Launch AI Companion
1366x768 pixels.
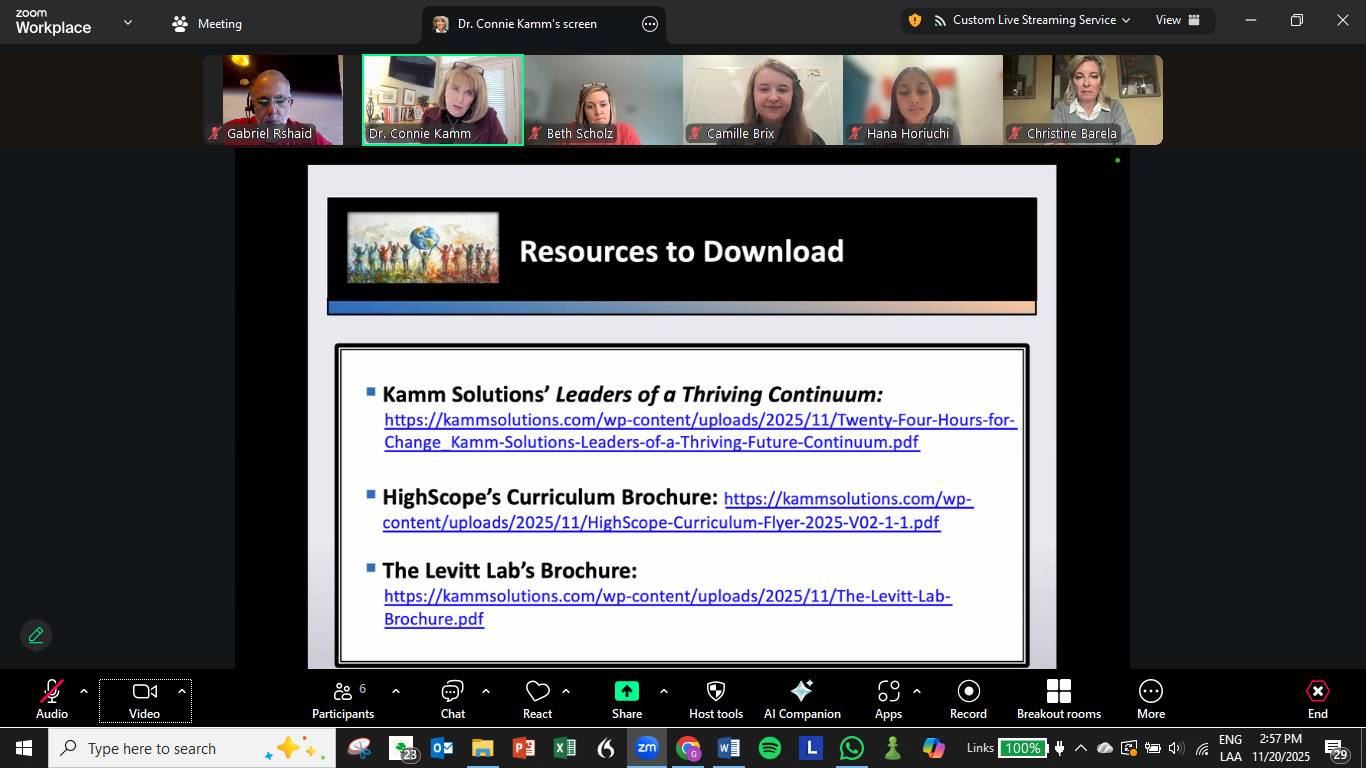pos(802,699)
